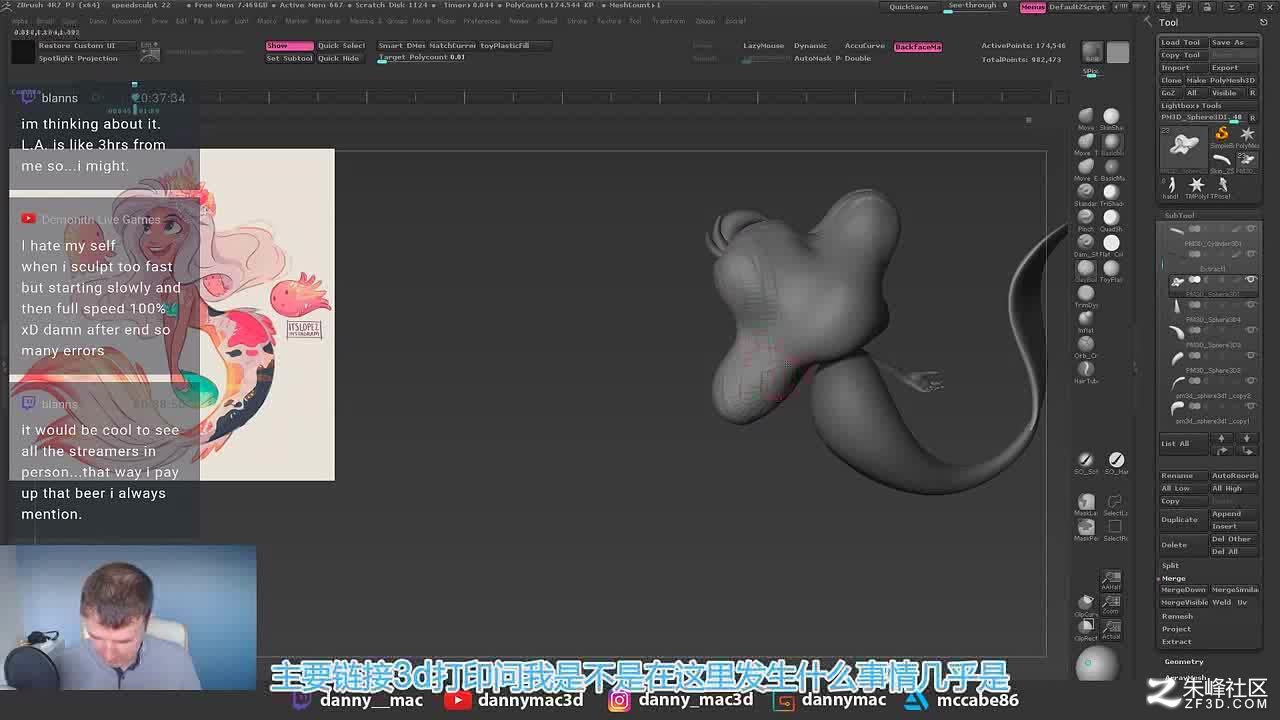Toggle the Menus button
The height and width of the screenshot is (720, 1280).
pyautogui.click(x=1033, y=7)
